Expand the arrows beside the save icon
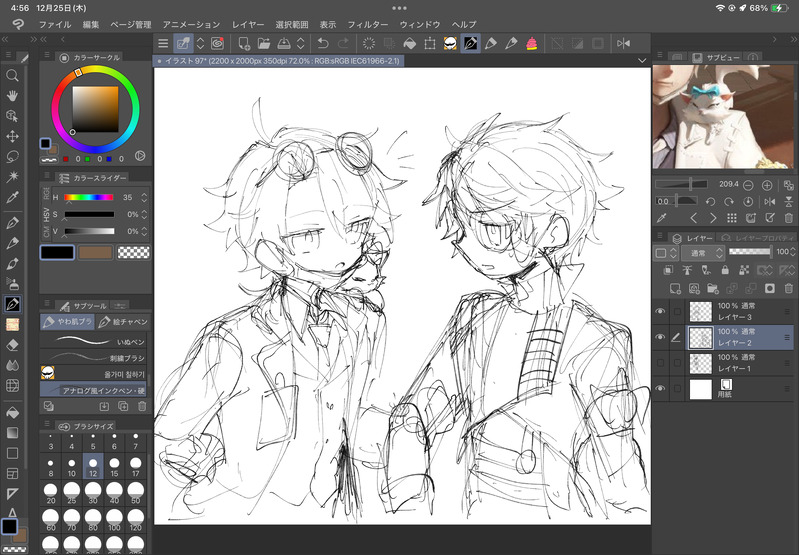The height and width of the screenshot is (555, 799). (x=301, y=43)
